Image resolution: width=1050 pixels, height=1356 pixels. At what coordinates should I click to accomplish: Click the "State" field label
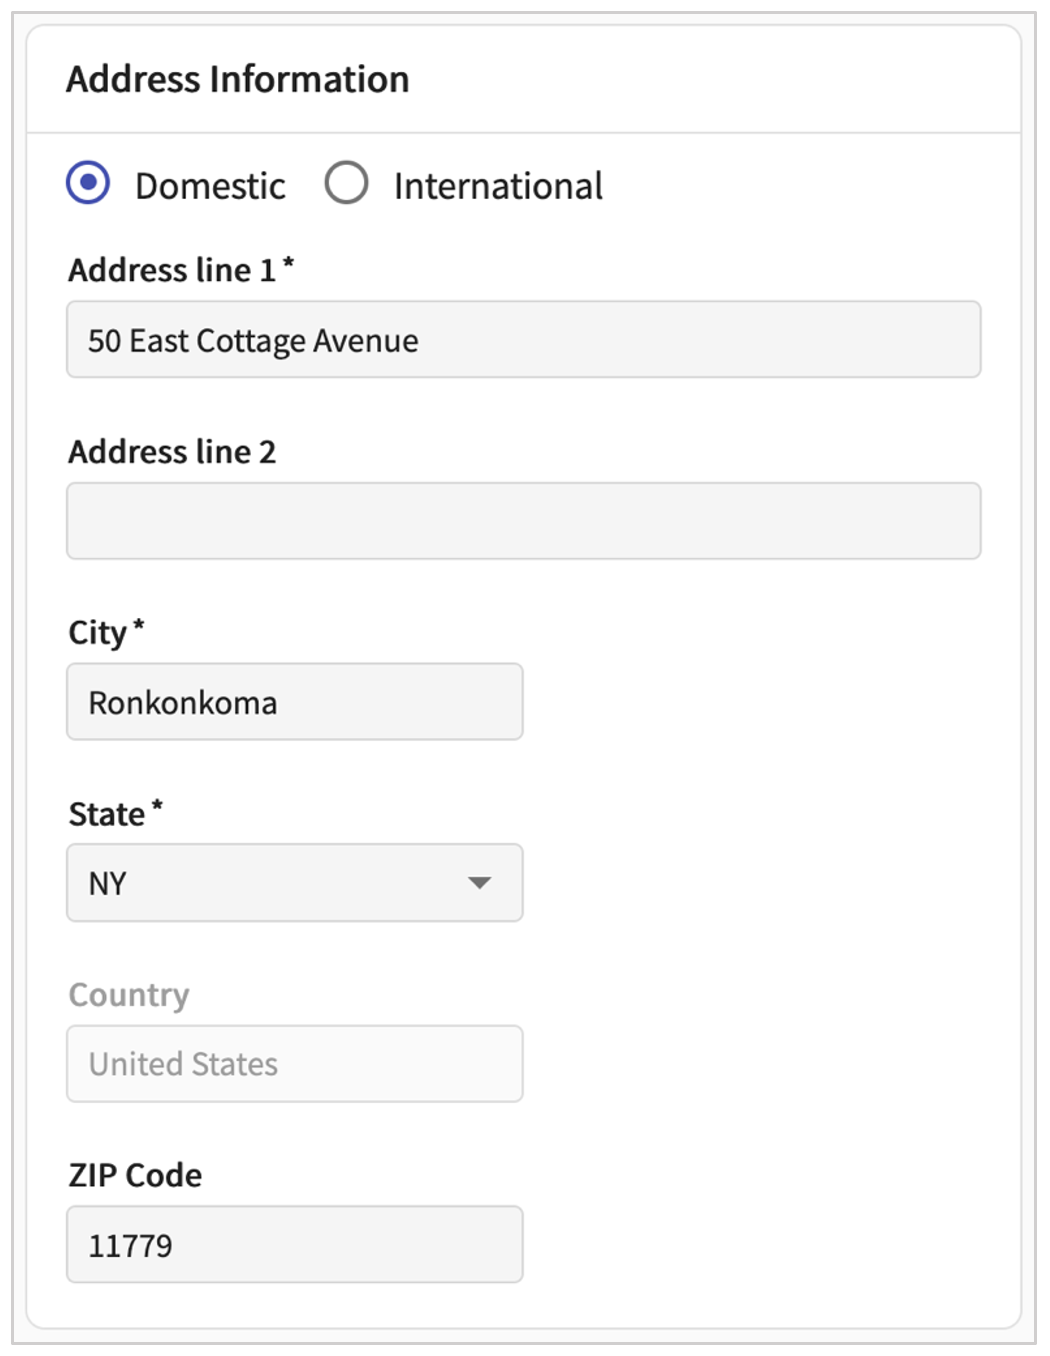pyautogui.click(x=106, y=814)
